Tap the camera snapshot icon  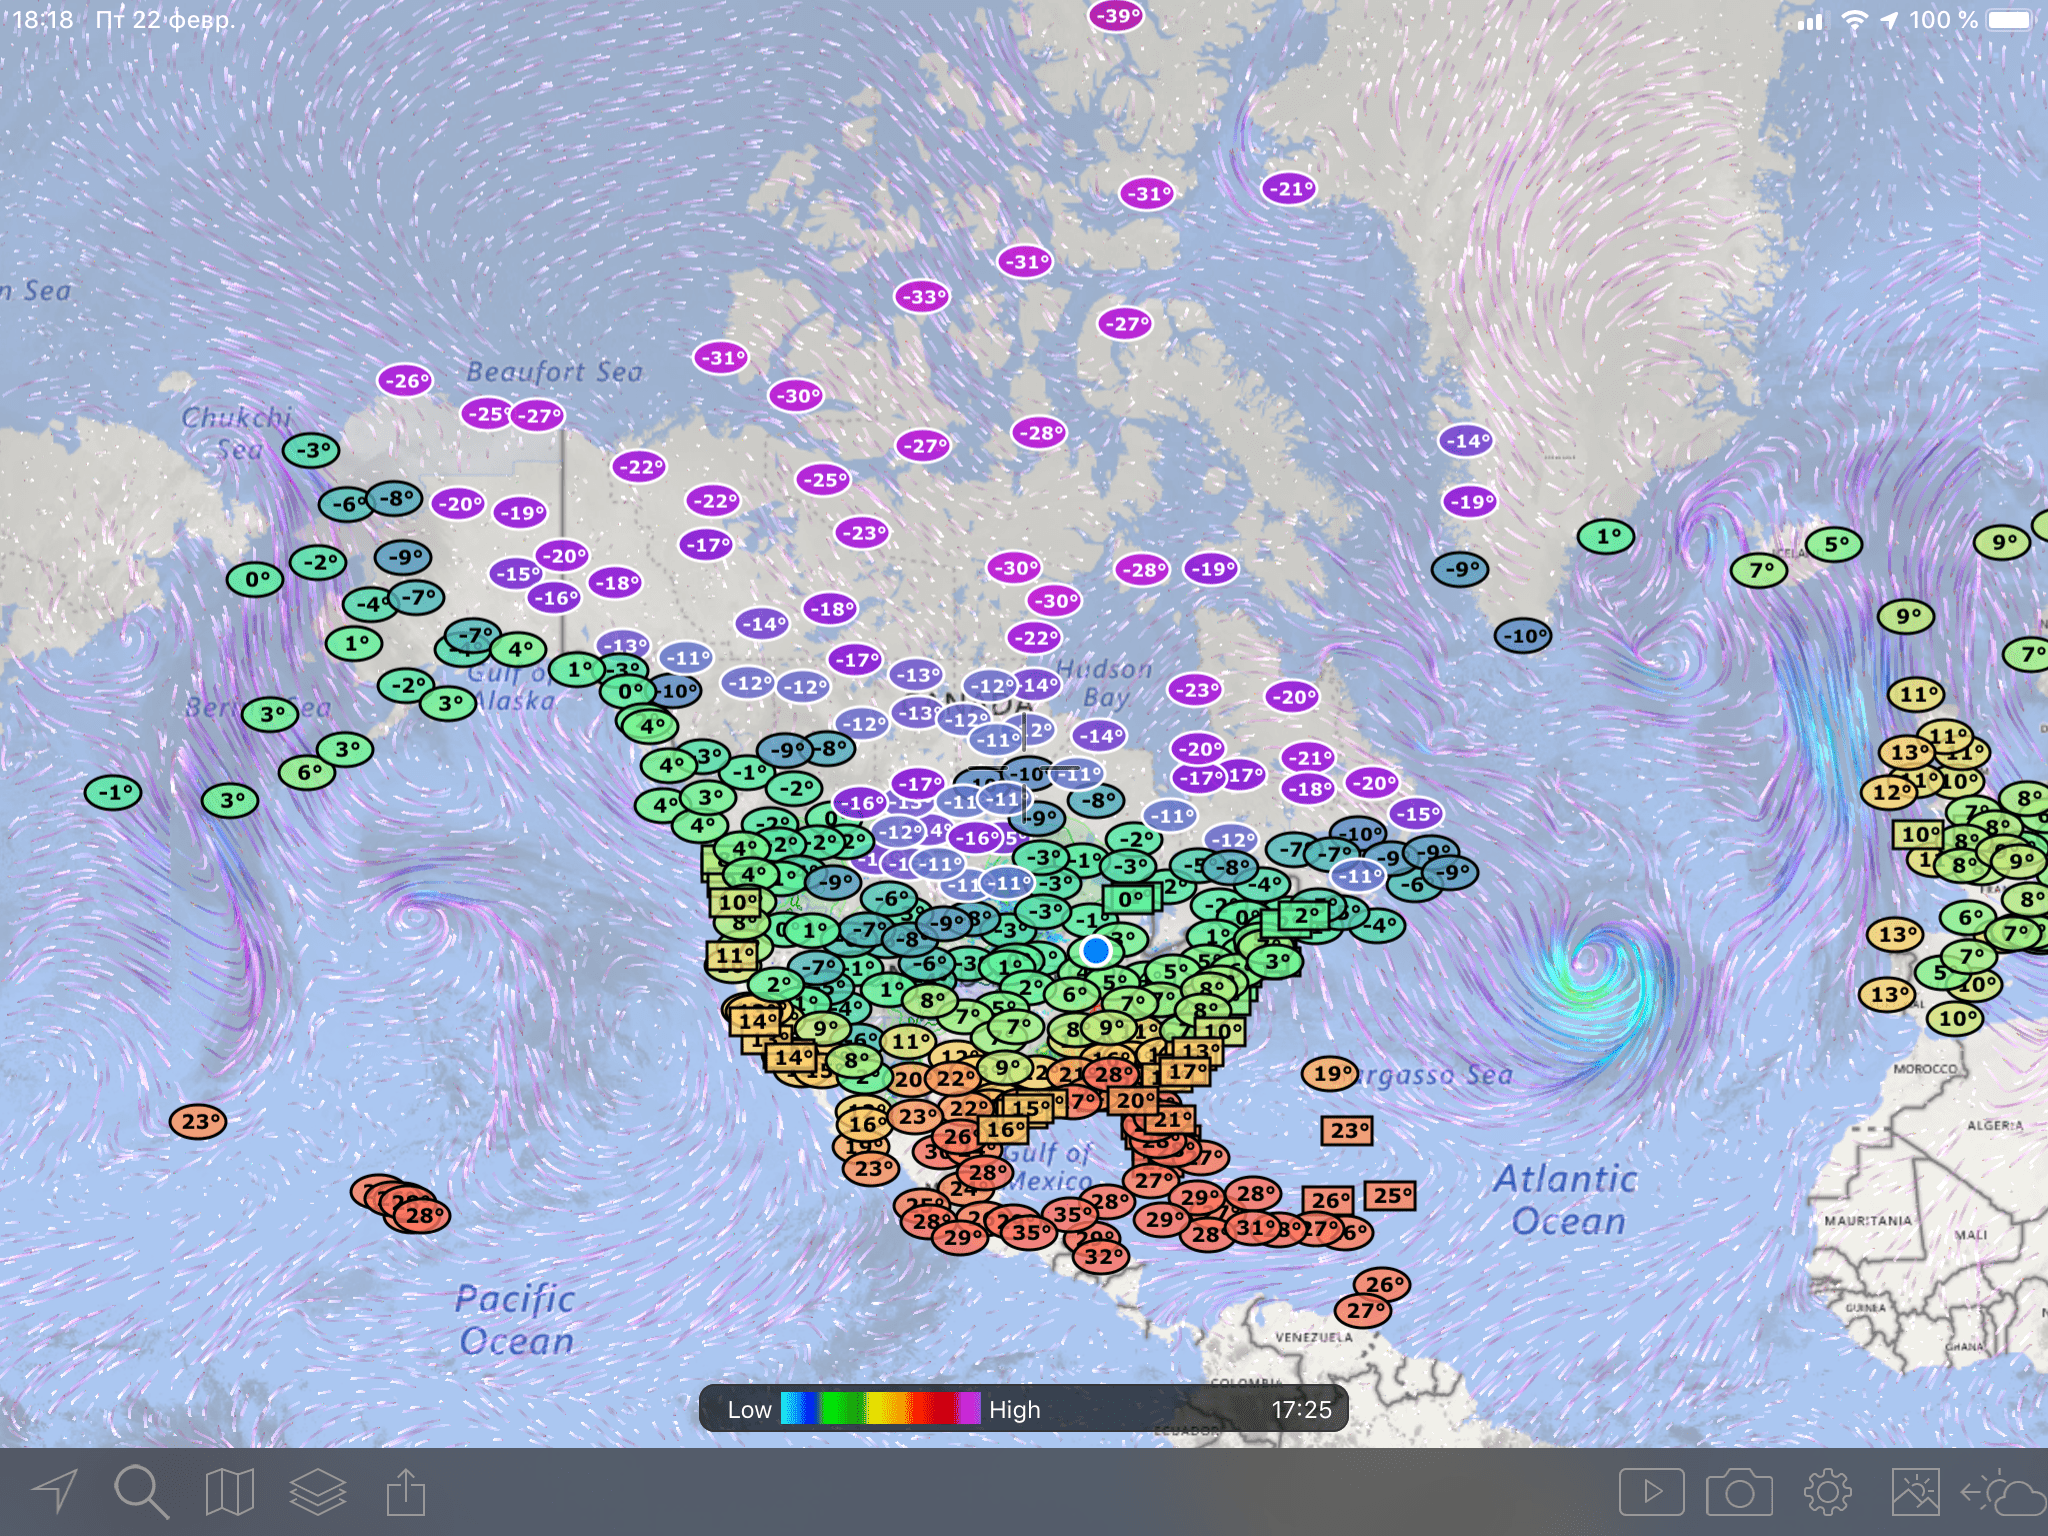(x=1739, y=1492)
